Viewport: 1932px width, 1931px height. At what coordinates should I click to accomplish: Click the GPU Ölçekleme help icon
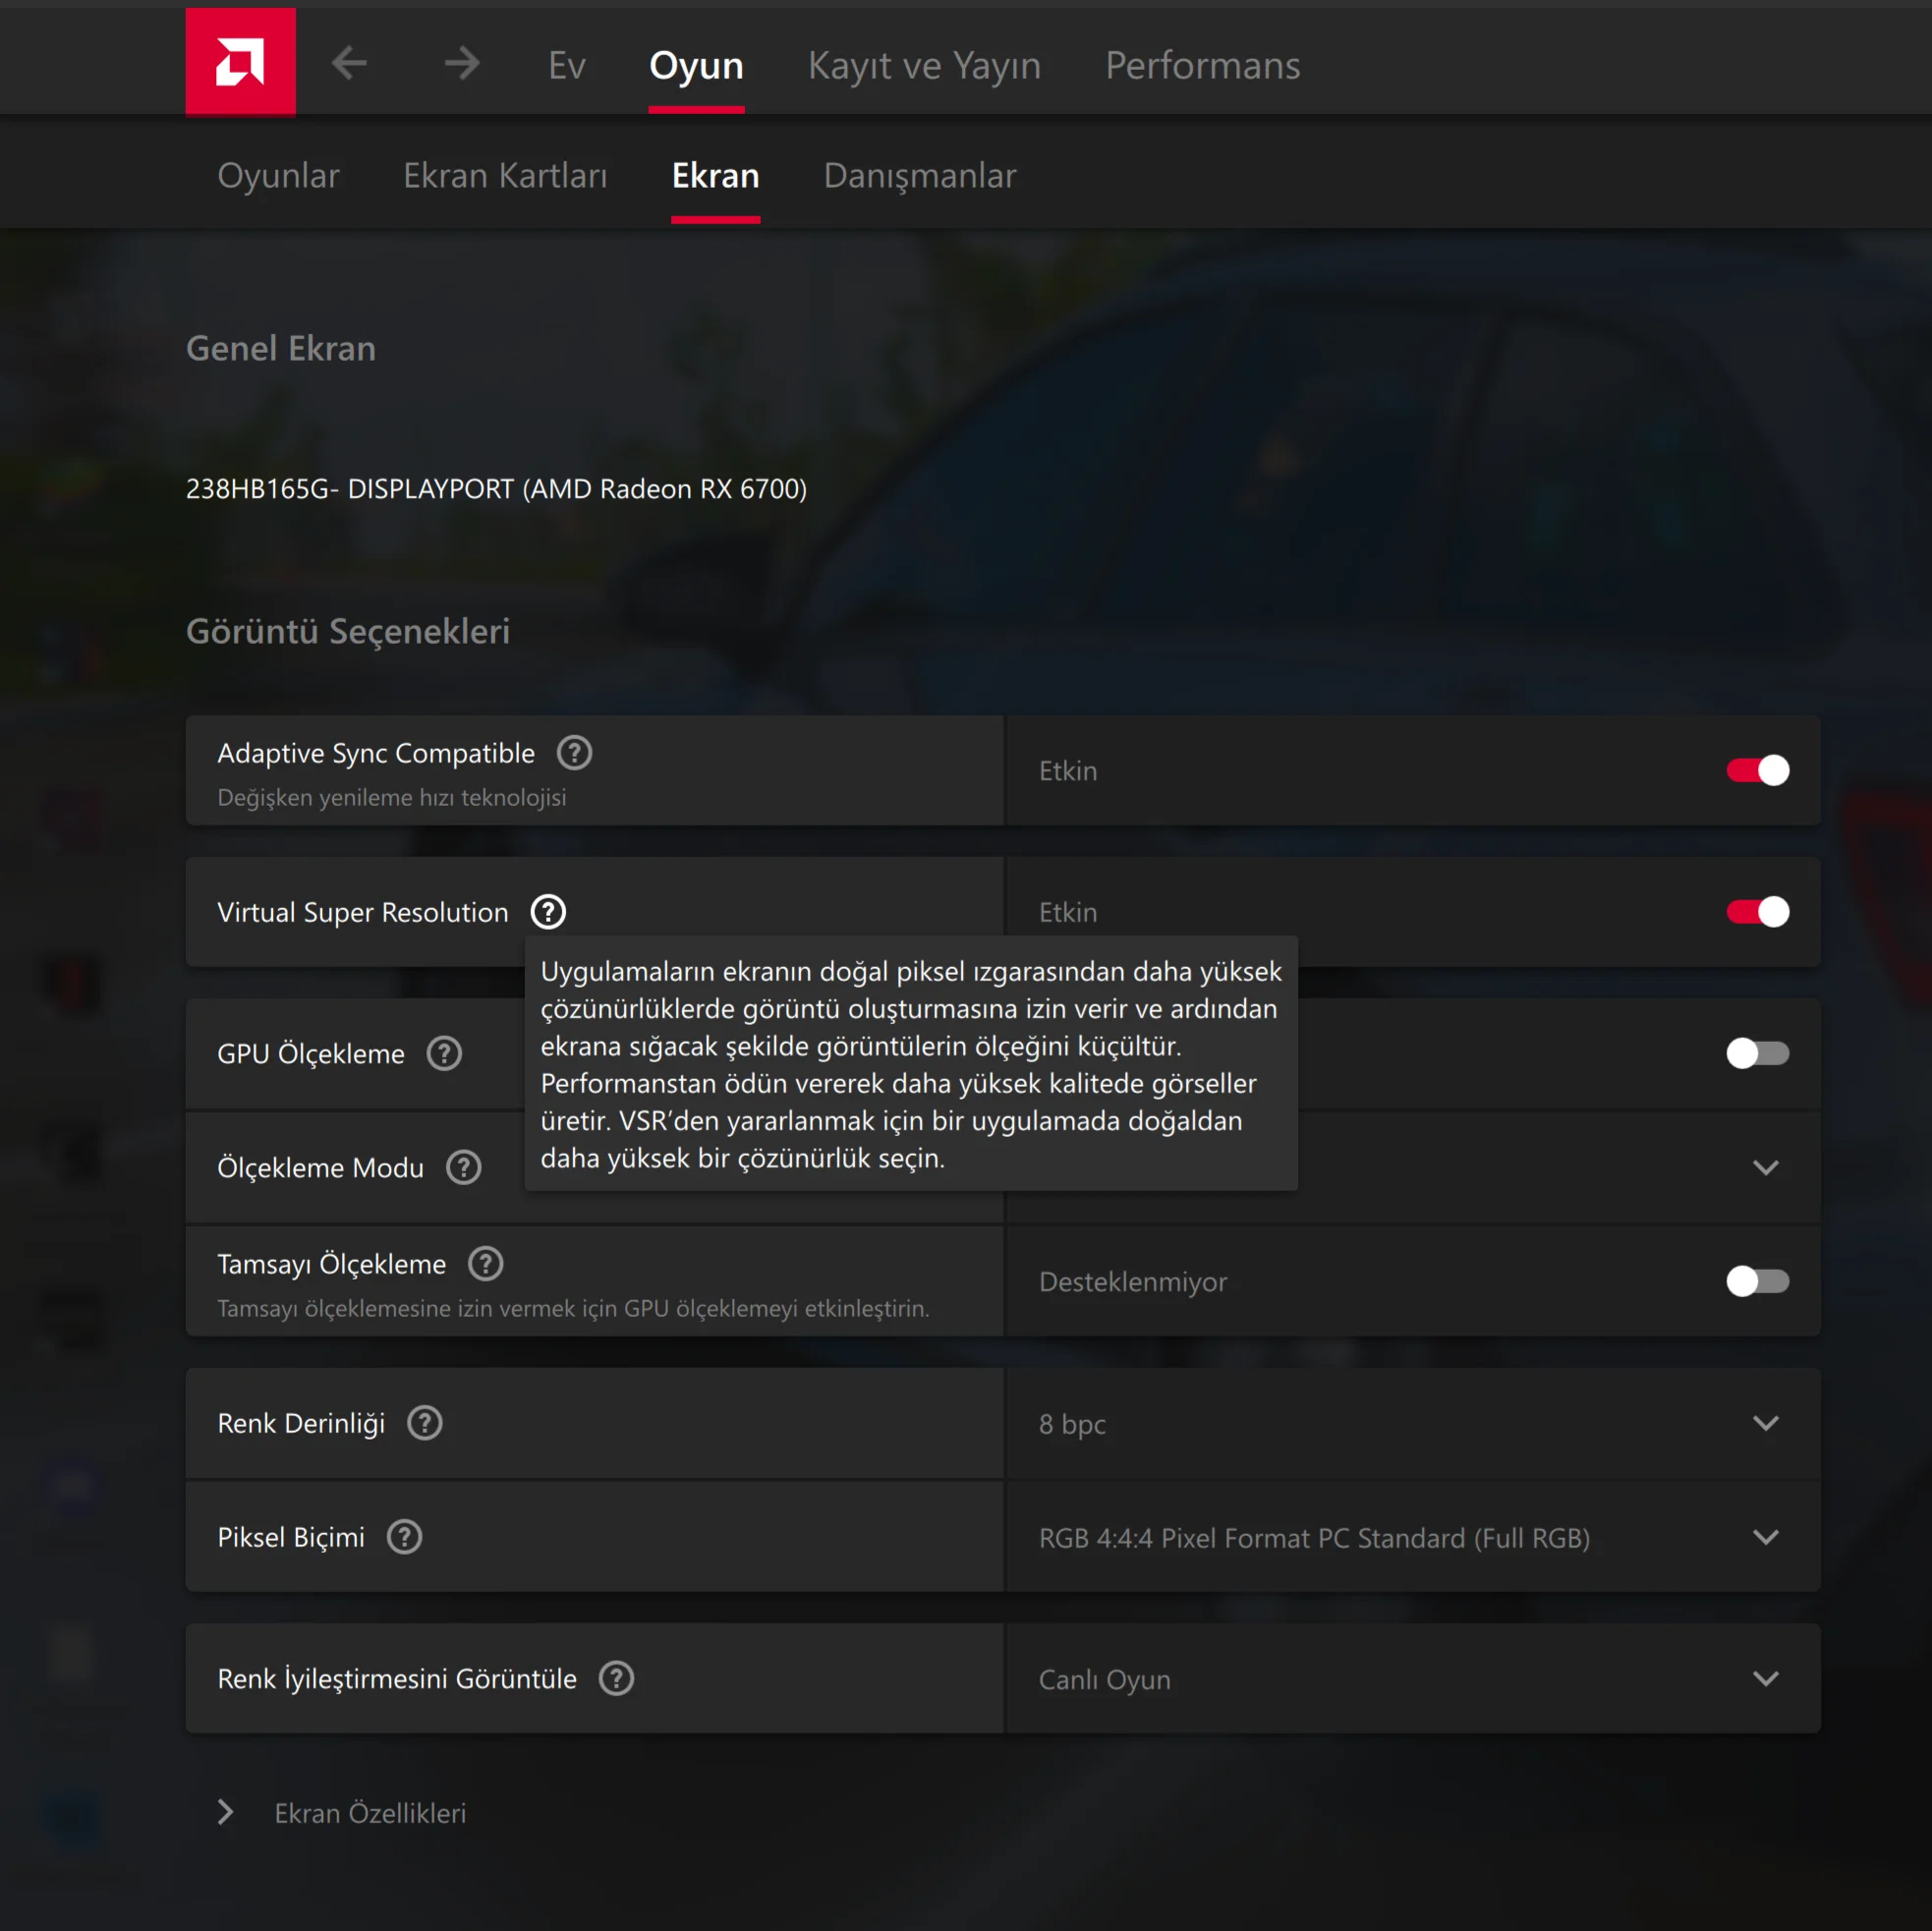pyautogui.click(x=444, y=1052)
